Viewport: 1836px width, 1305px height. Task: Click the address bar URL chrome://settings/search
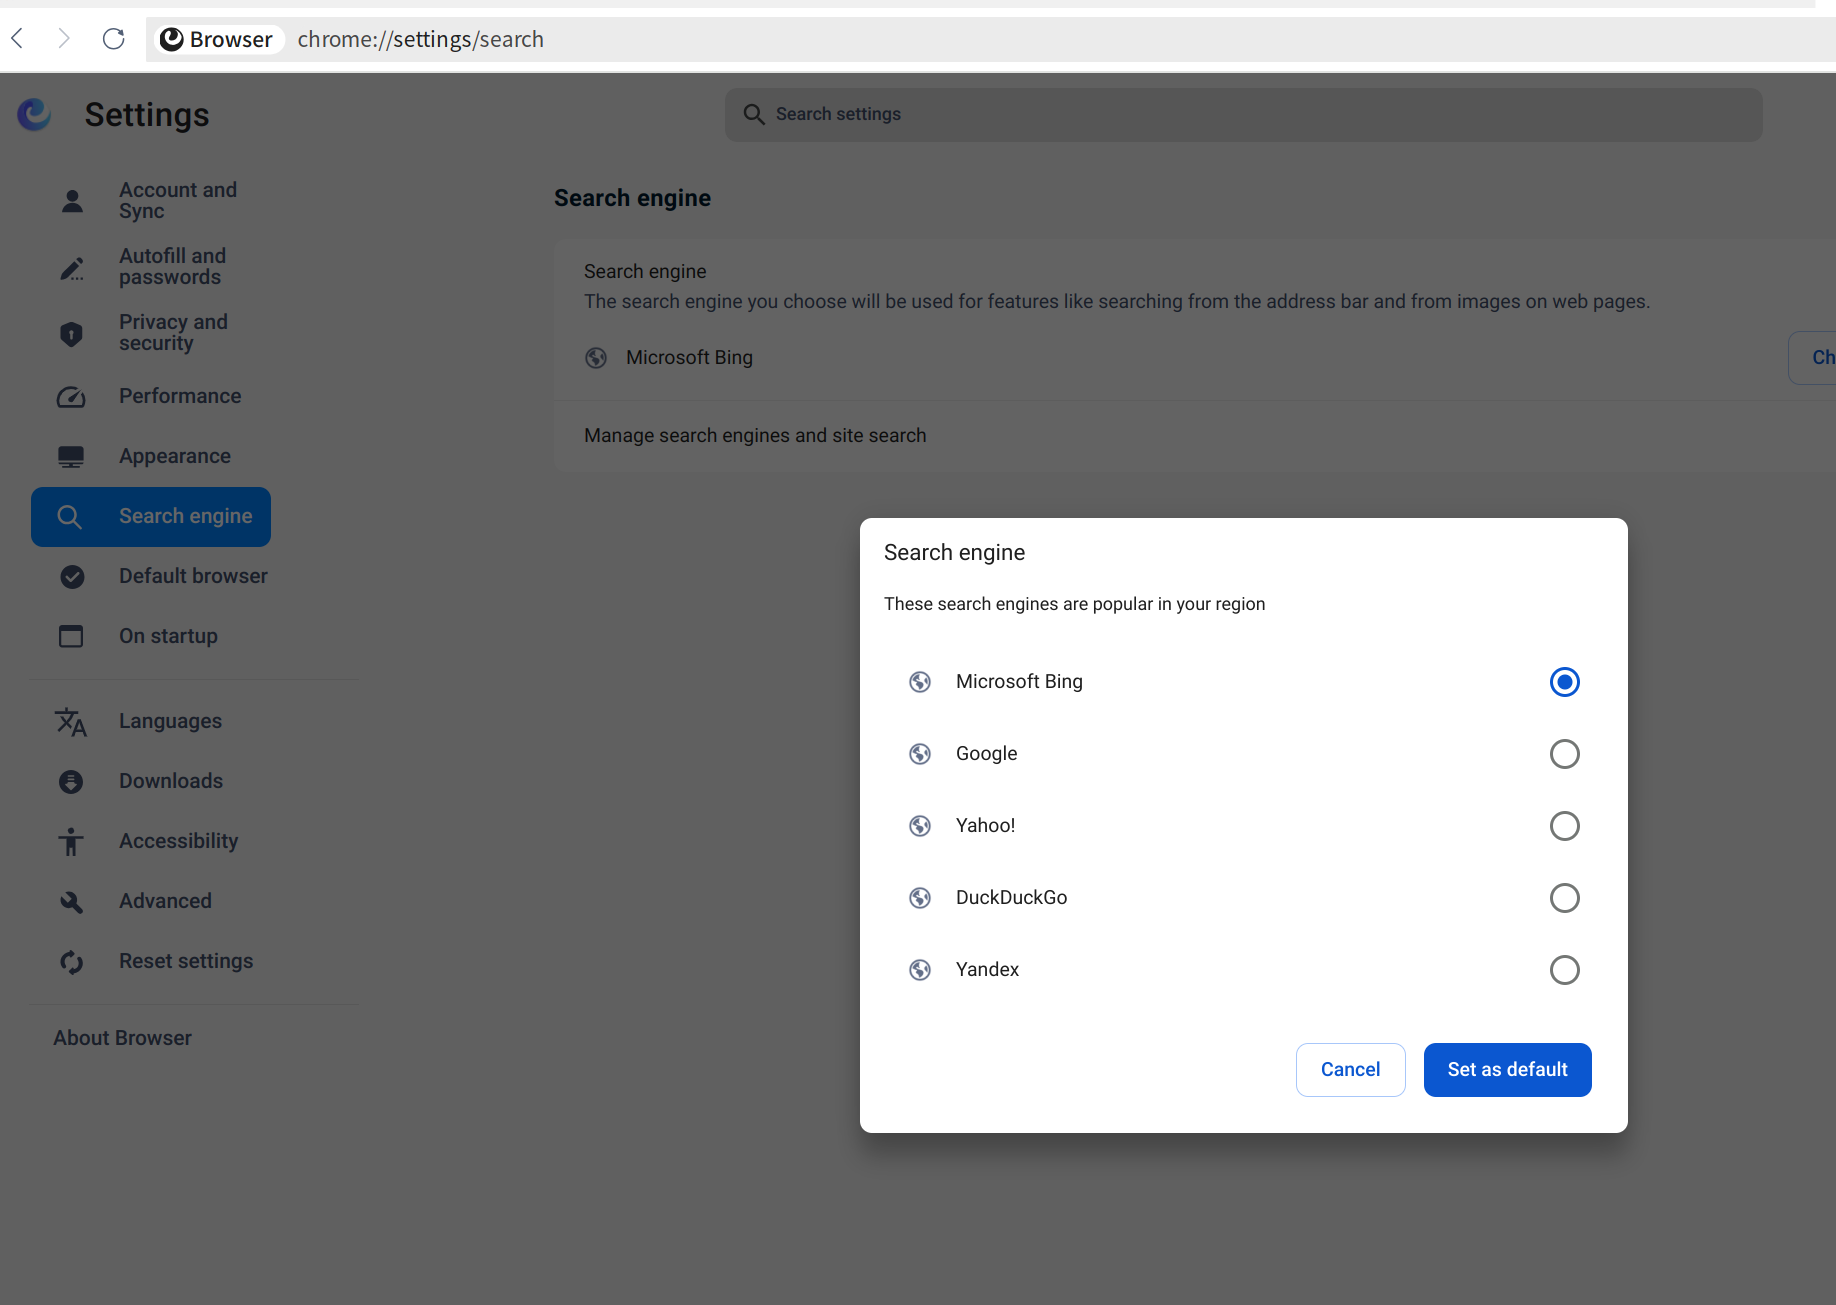(421, 39)
